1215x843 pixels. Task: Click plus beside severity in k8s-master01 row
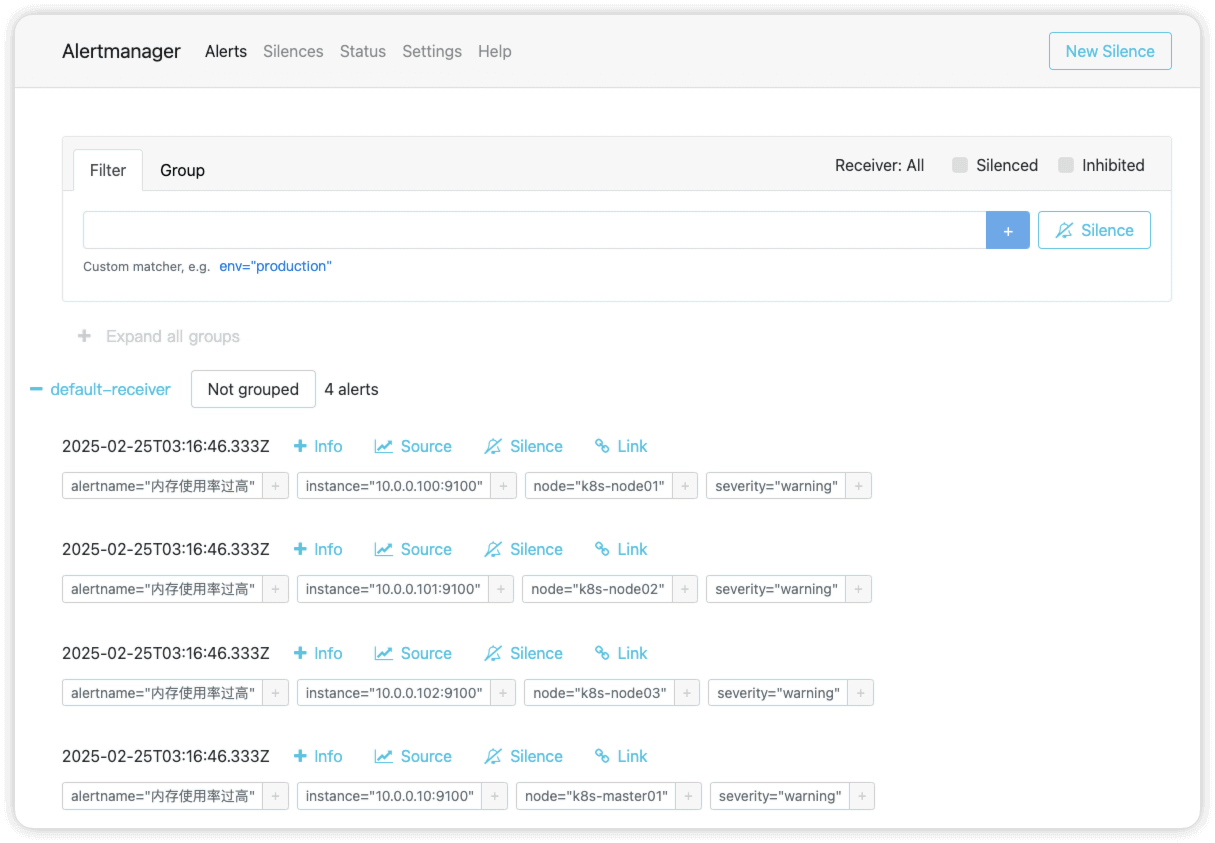tap(862, 796)
